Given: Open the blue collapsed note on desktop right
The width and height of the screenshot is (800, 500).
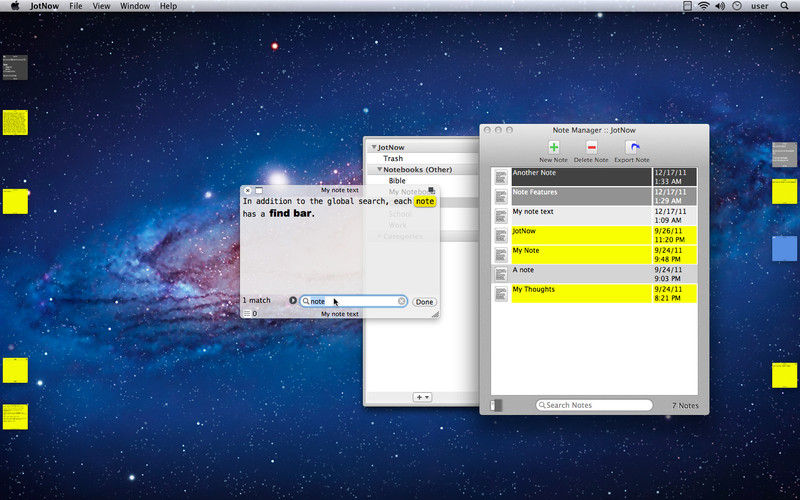Looking at the screenshot, I should (x=784, y=248).
